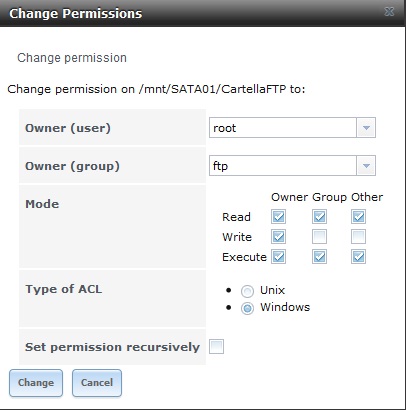Close the Change Permissions dialog
The width and height of the screenshot is (406, 410).
(x=389, y=12)
